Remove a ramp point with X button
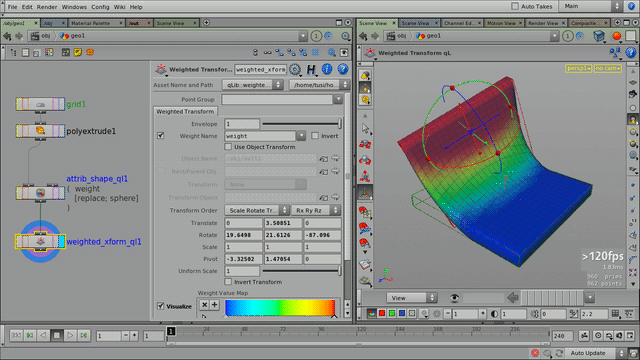Screen dimensions: 640x360 click(204, 304)
